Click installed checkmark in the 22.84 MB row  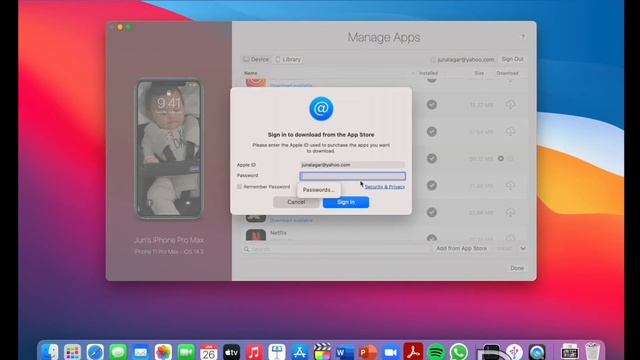(432, 212)
